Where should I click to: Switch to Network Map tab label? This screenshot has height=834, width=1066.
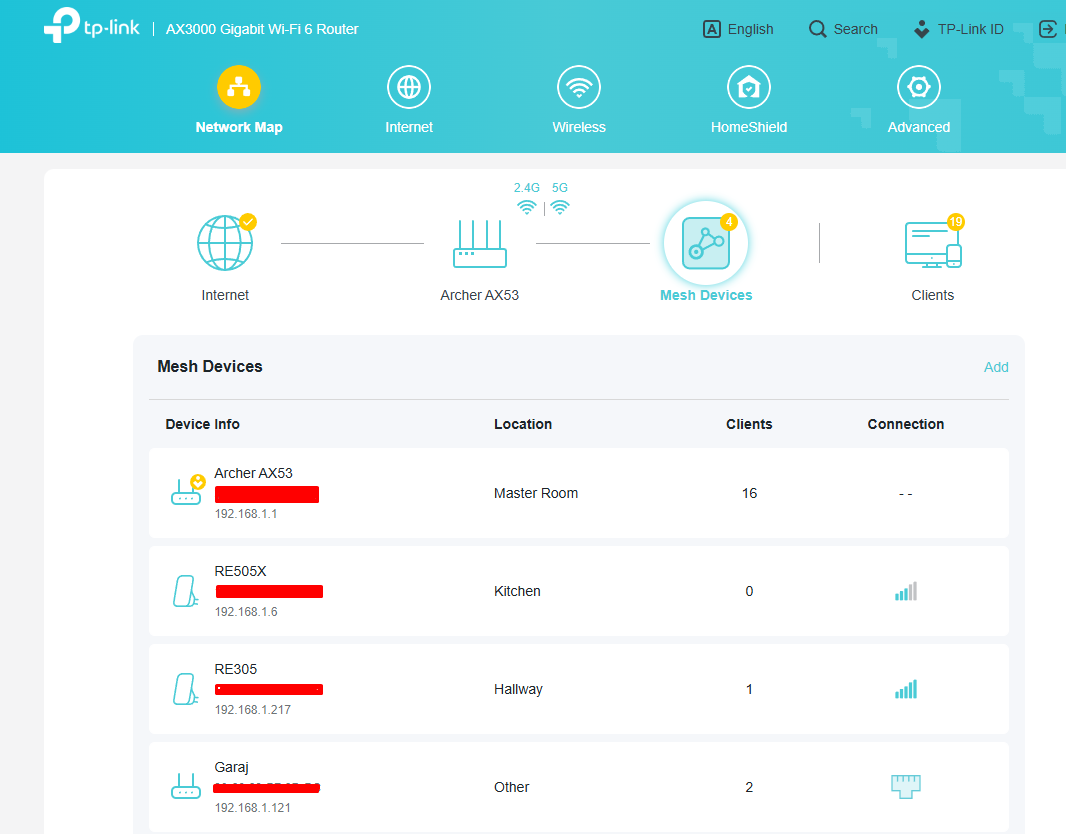click(239, 127)
